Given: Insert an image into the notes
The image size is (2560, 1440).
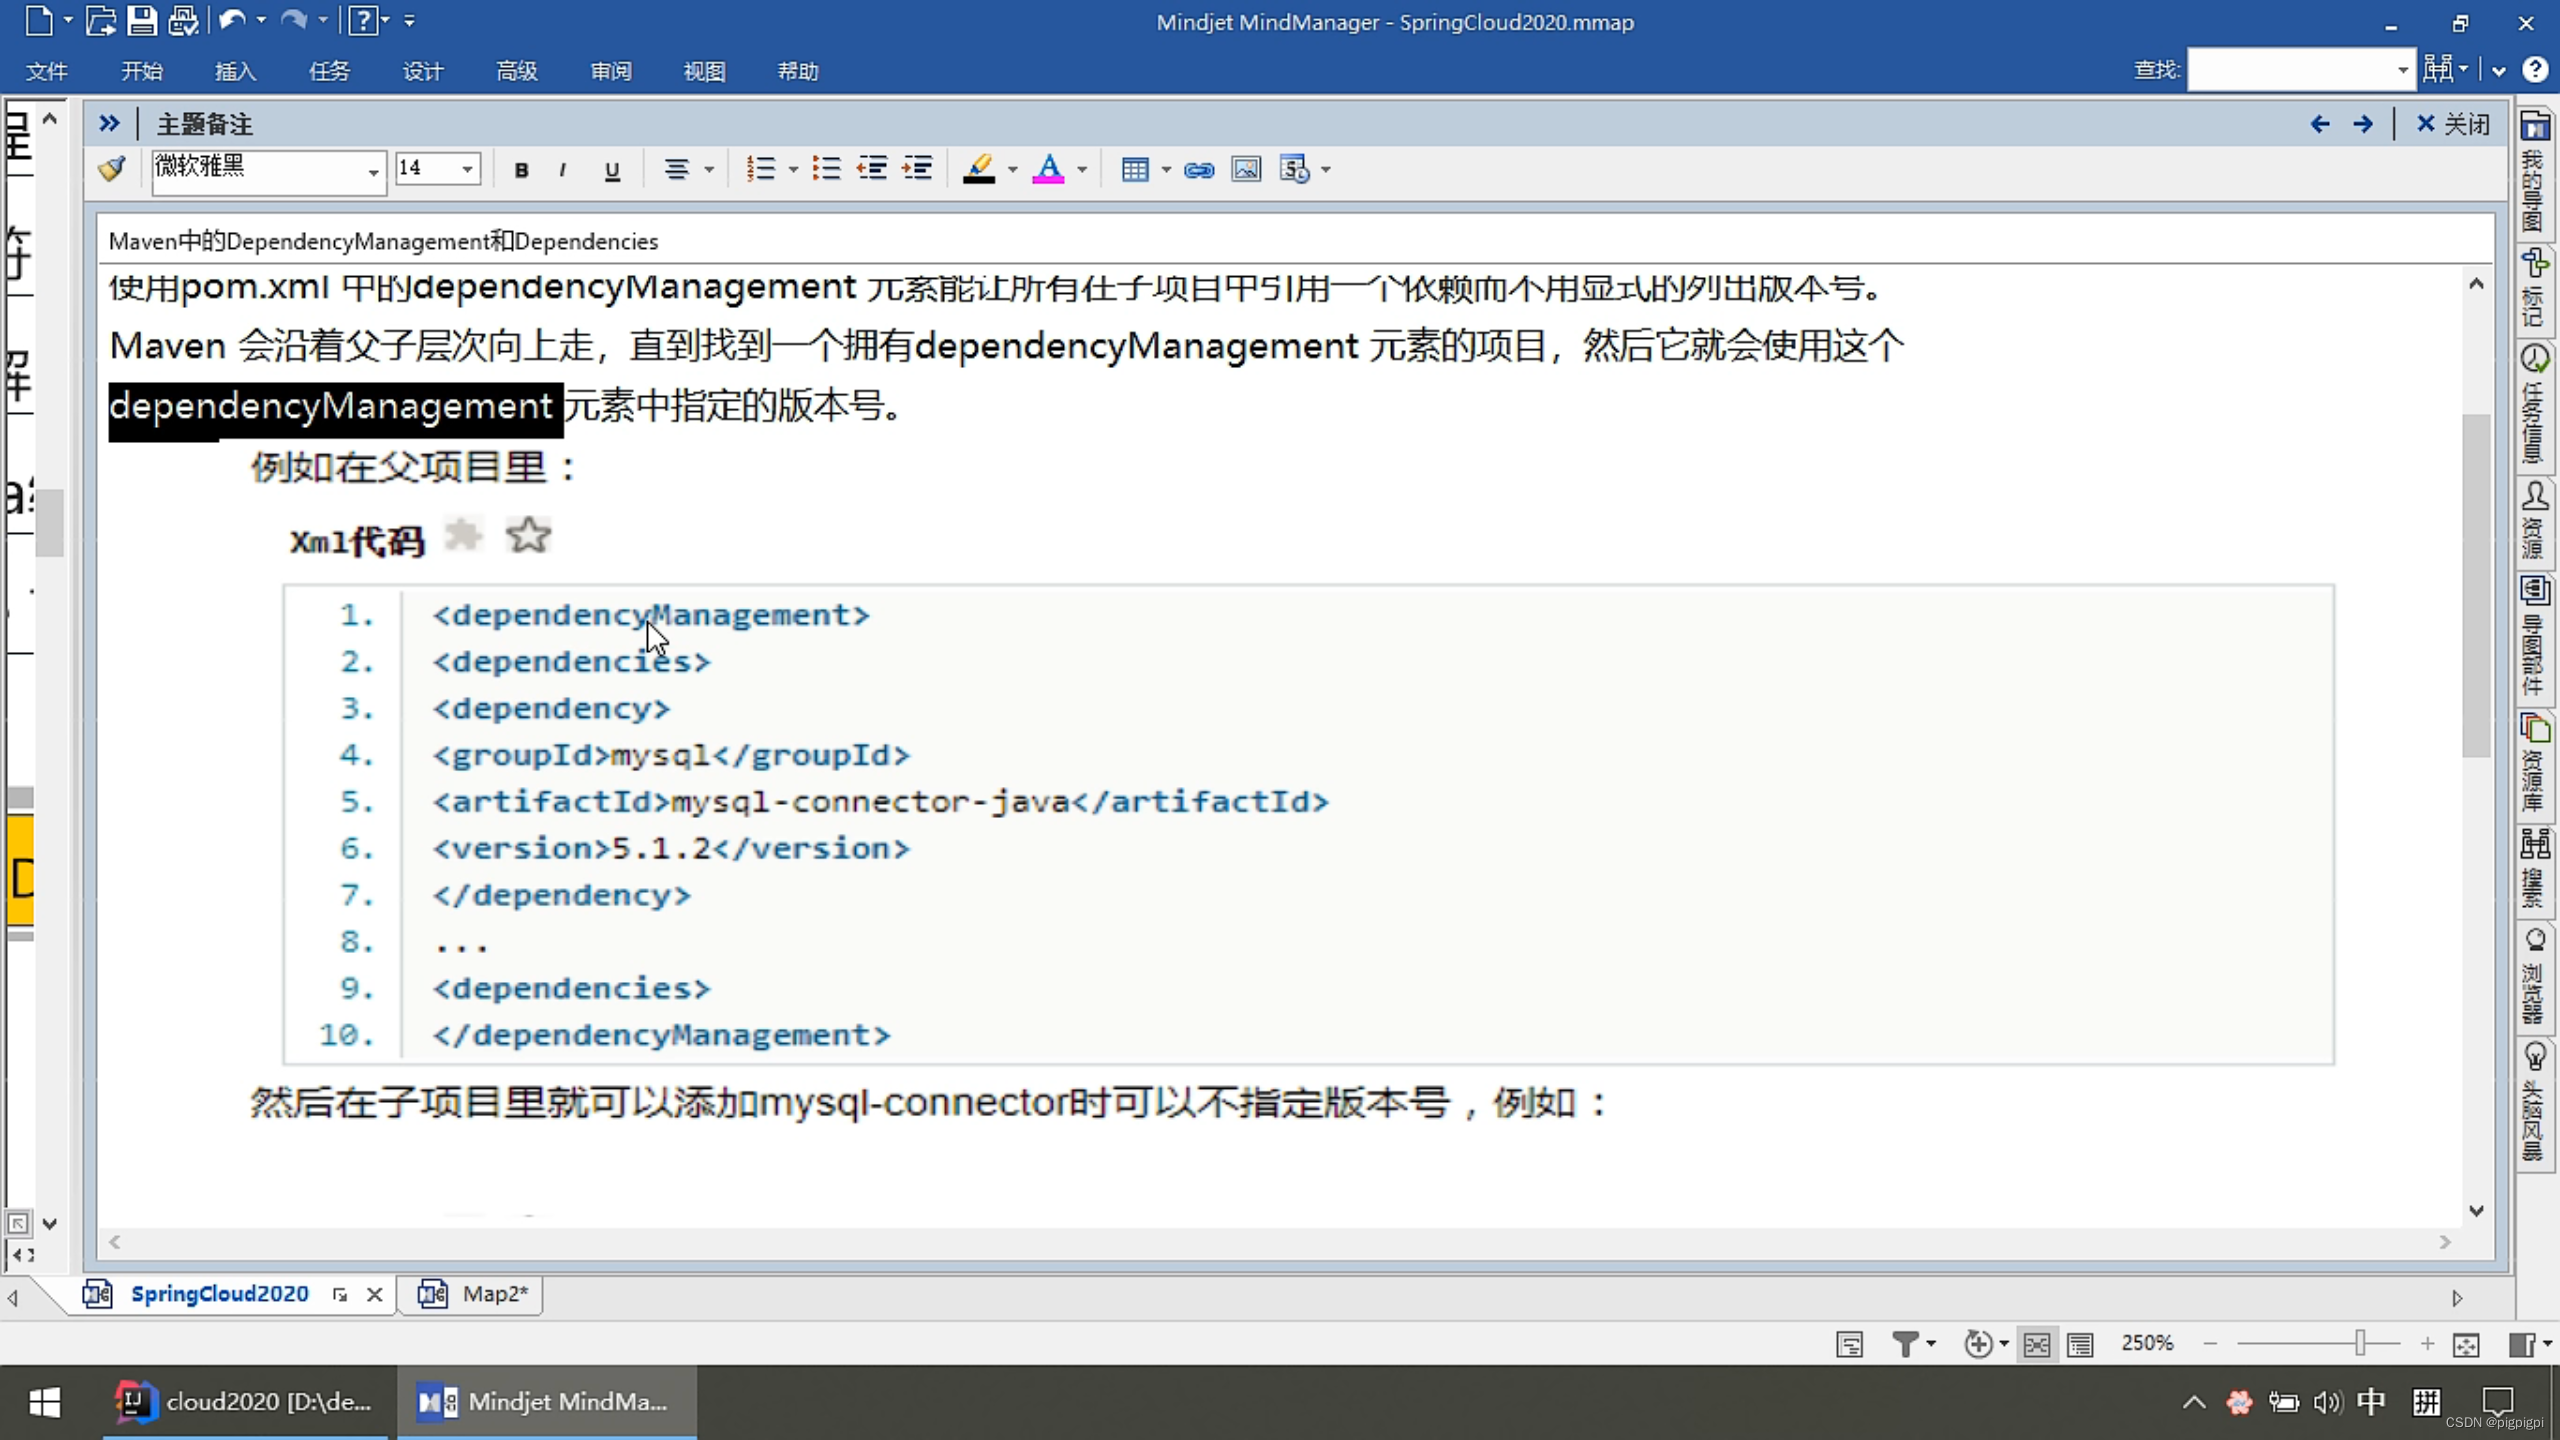Looking at the screenshot, I should (x=1246, y=169).
